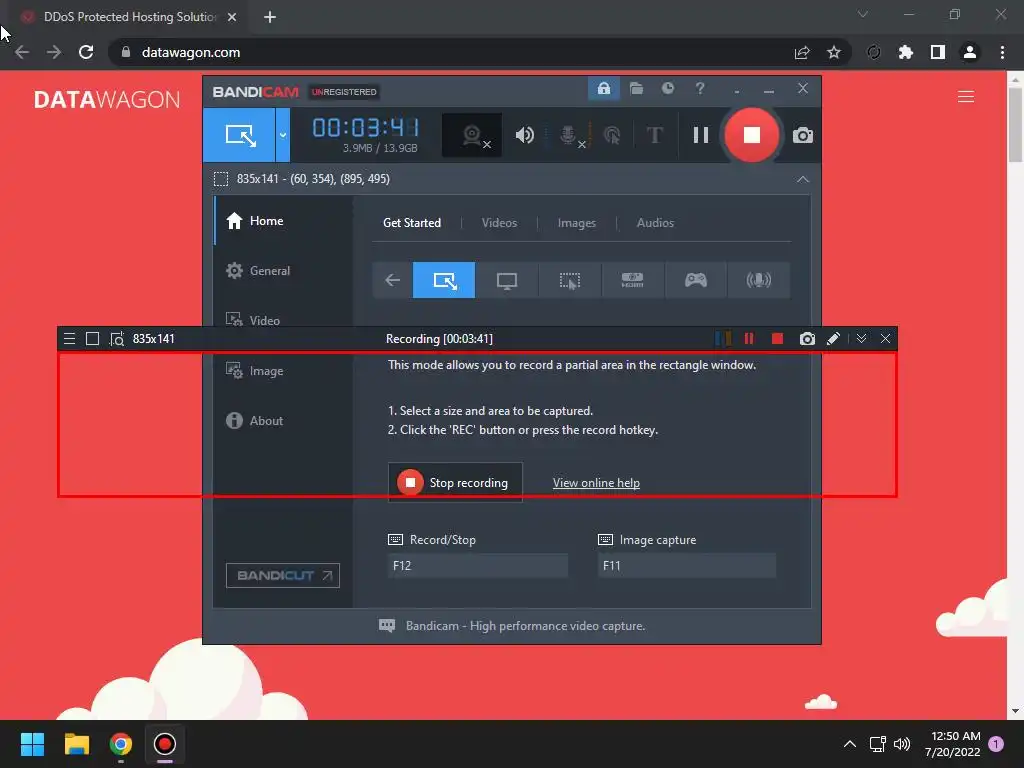Viewport: 1024px width, 768px height.
Task: Open the output folder icon
Action: [636, 88]
